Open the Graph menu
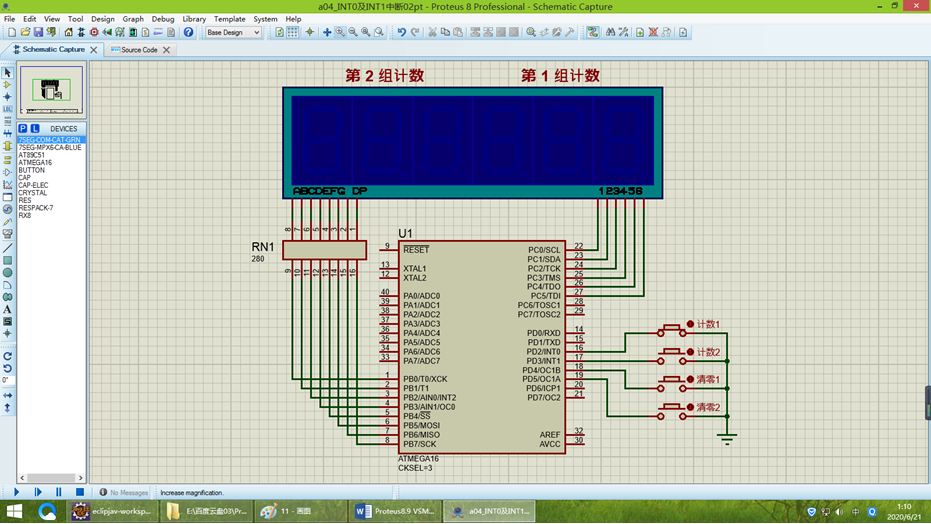 pyautogui.click(x=133, y=19)
